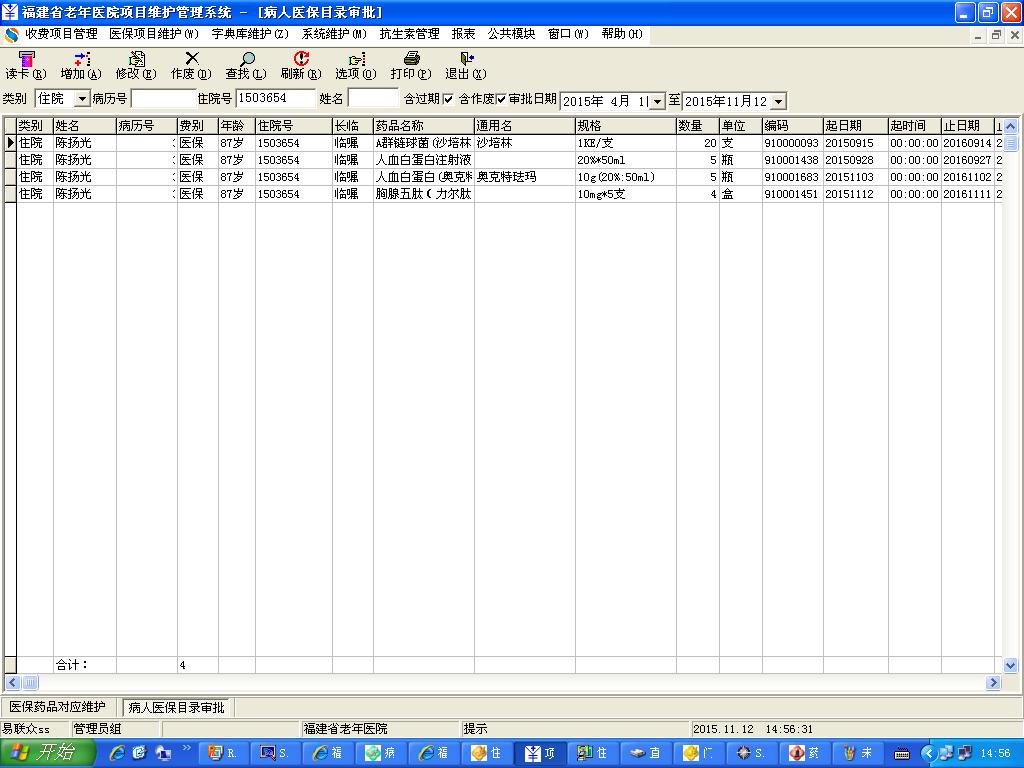The height and width of the screenshot is (768, 1024).
Task: Click the application logo icon in the menu bar
Action: tap(11, 34)
